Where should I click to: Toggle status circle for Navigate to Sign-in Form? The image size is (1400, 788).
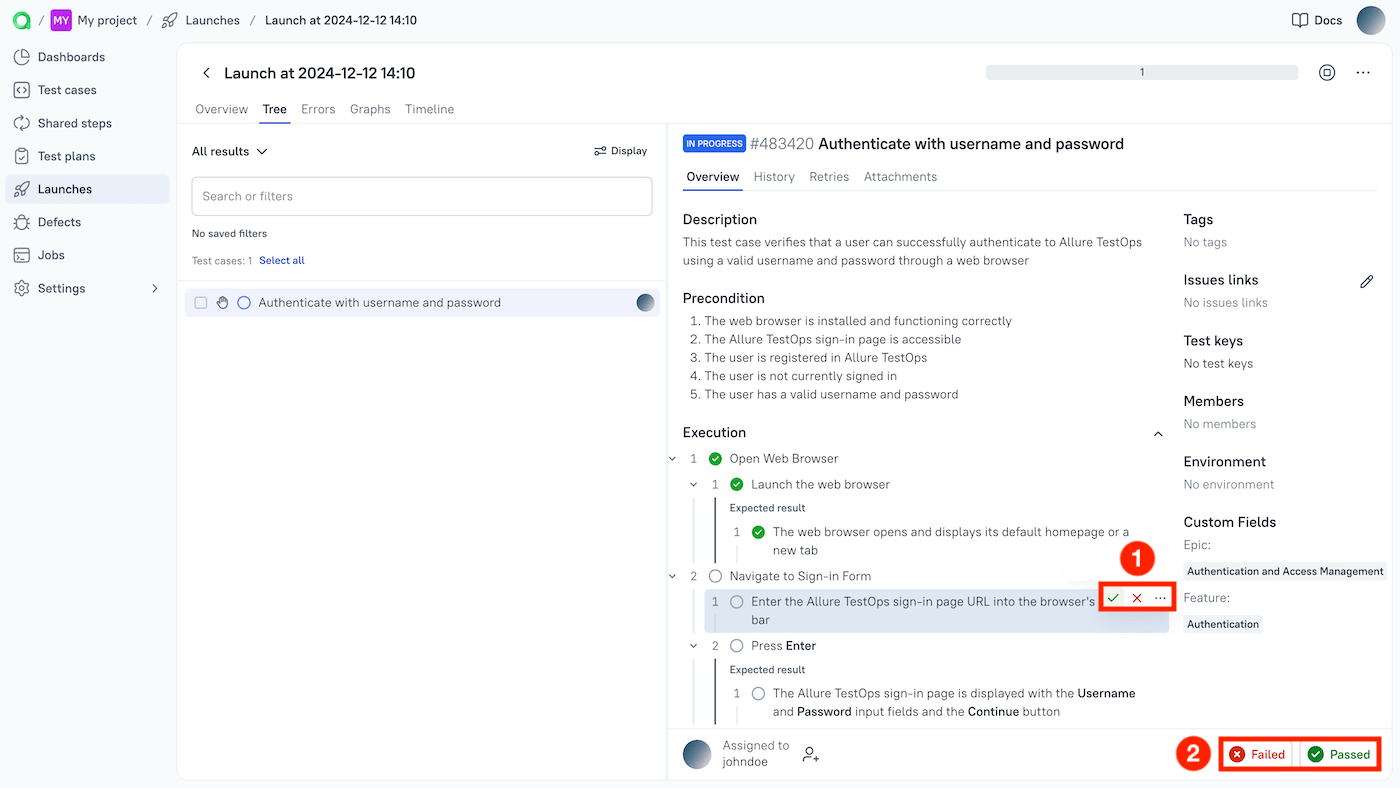[715, 576]
